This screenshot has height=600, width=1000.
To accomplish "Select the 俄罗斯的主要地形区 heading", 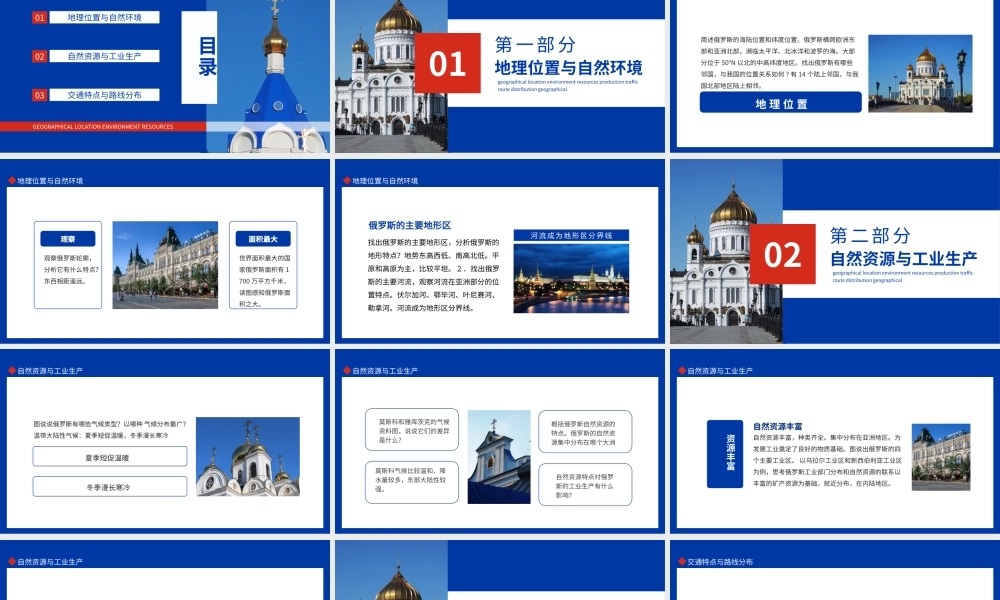I will 409,225.
